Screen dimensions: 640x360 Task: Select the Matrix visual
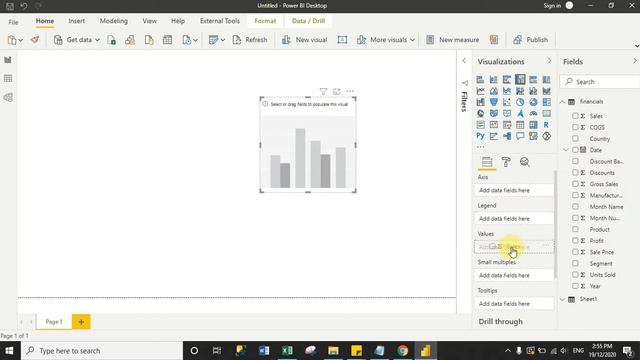tap(533, 125)
